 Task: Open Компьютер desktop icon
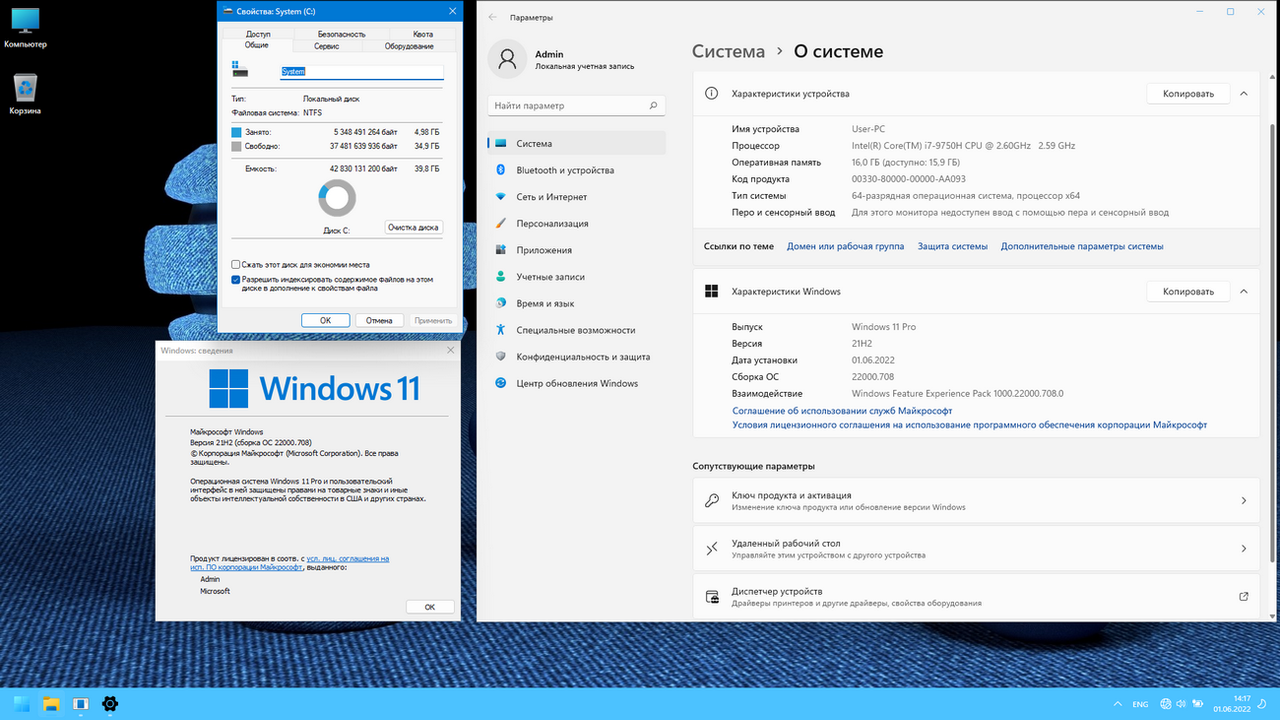25,28
